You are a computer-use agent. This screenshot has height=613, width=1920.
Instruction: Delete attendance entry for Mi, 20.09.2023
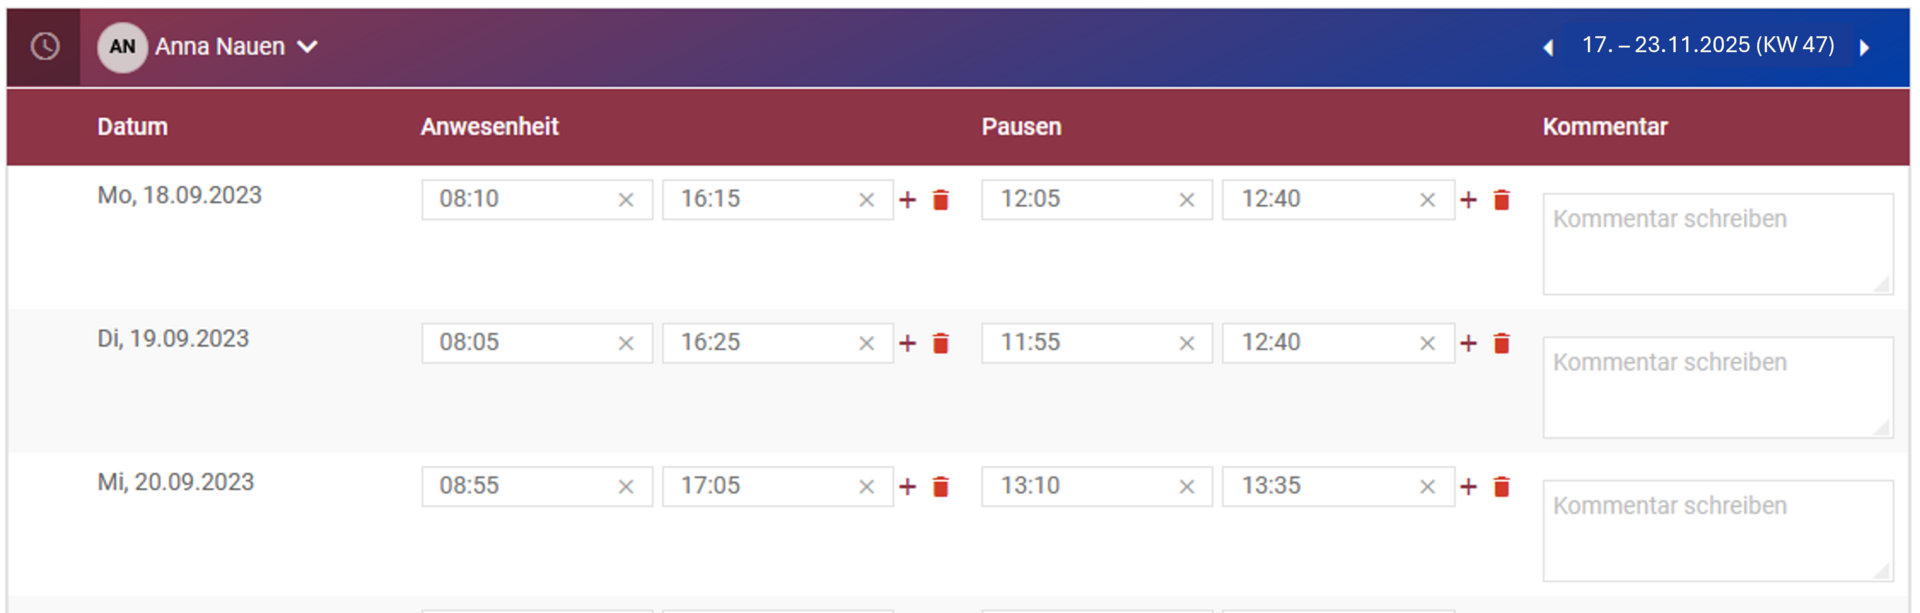tap(941, 487)
